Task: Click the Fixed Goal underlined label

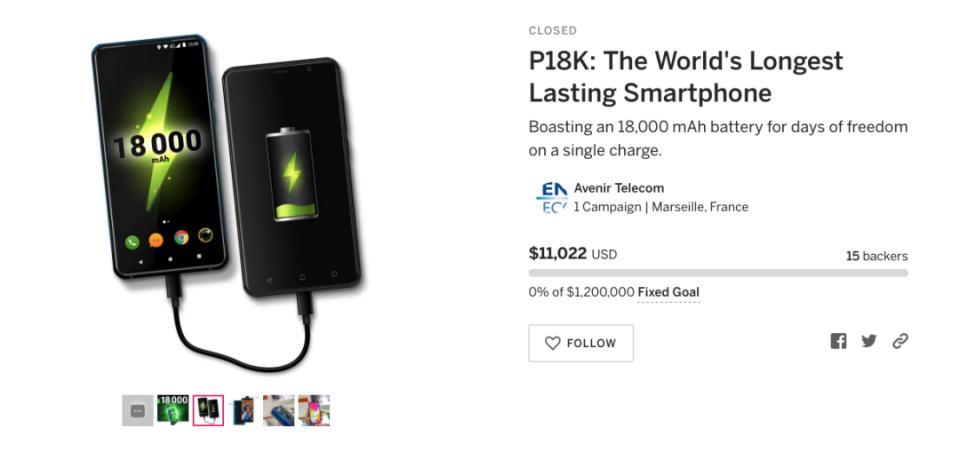Action: point(668,293)
